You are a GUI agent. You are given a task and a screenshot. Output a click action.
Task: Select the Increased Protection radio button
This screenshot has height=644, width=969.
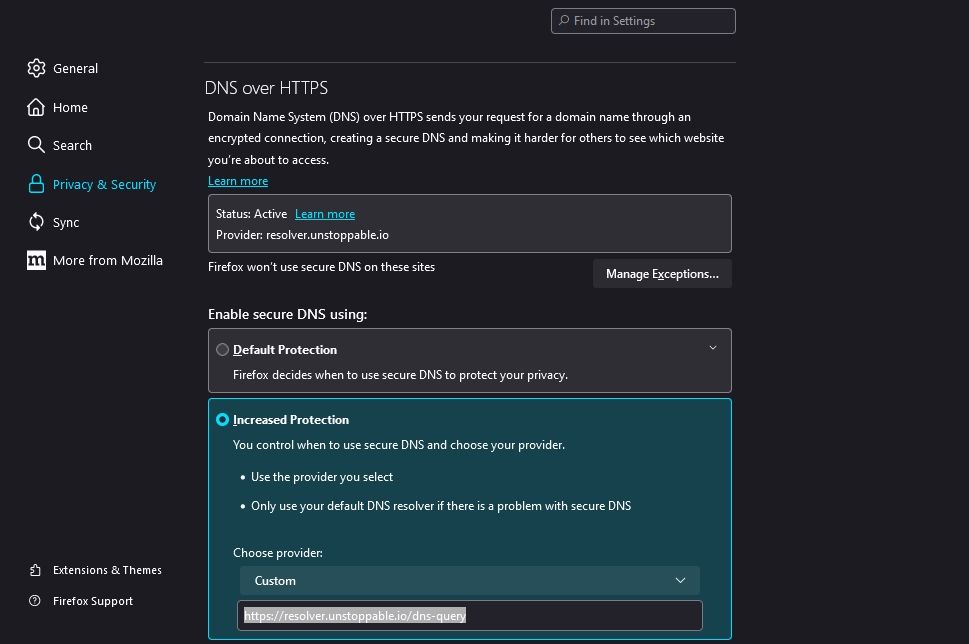222,419
